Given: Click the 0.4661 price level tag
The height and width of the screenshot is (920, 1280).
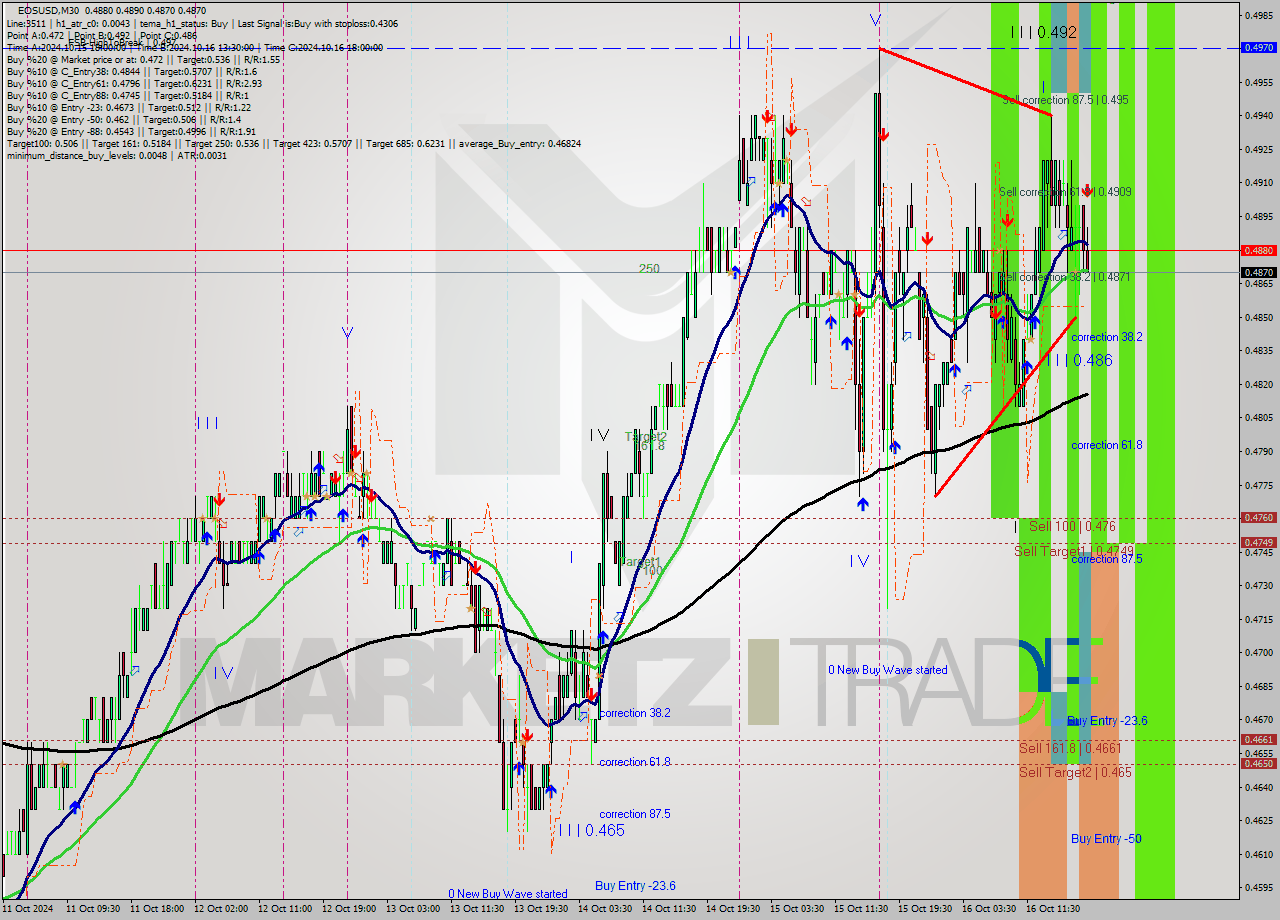Looking at the screenshot, I should 1257,740.
